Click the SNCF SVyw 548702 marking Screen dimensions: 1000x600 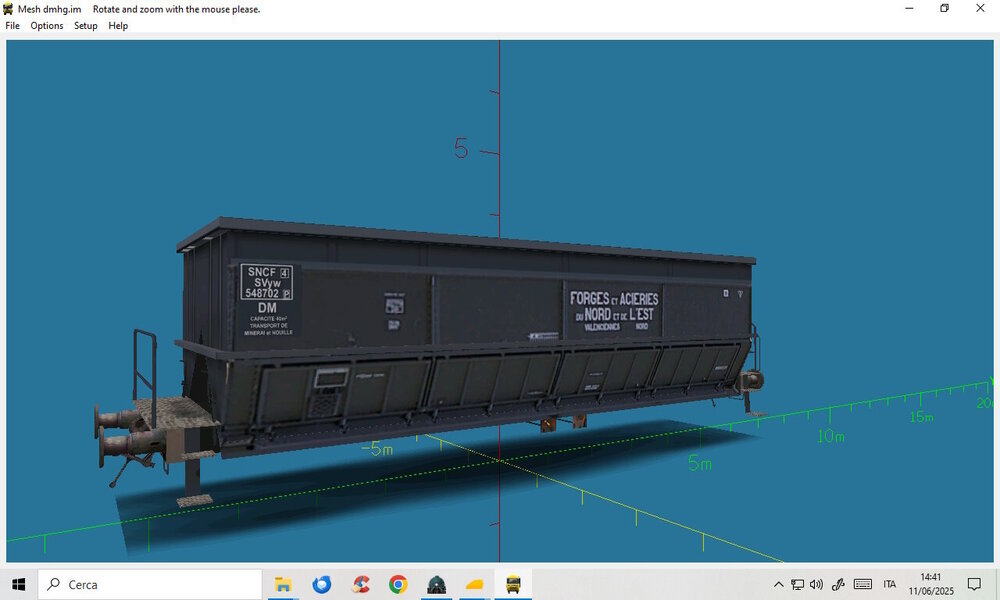pos(267,282)
